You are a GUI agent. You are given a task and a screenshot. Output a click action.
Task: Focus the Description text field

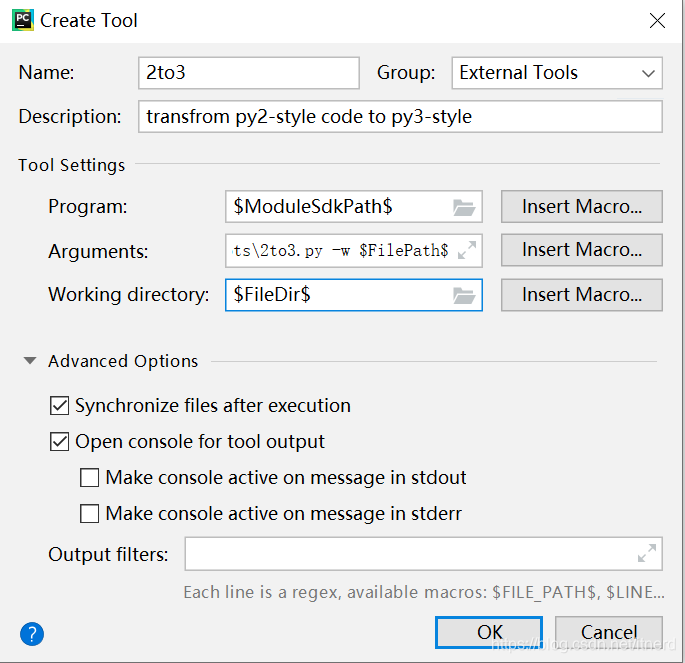pyautogui.click(x=400, y=117)
